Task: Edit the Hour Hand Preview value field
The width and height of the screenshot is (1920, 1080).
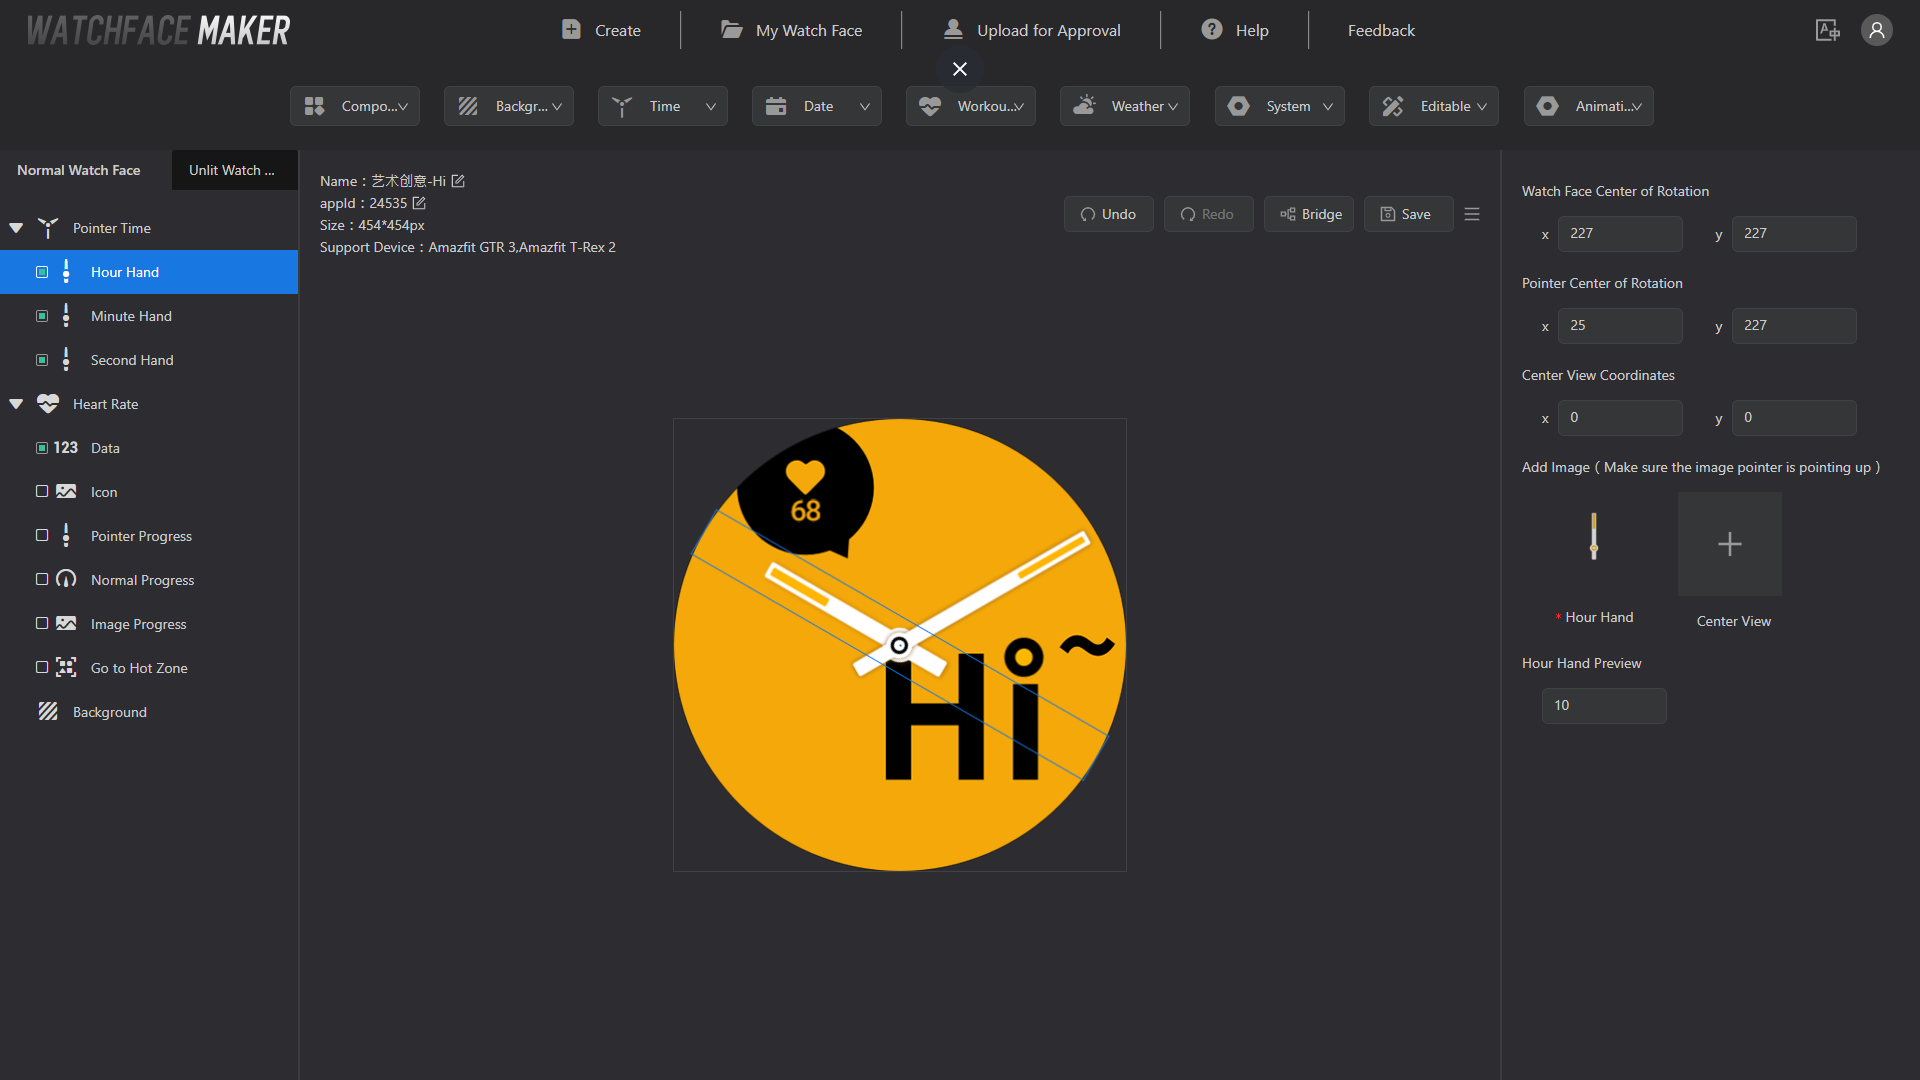Action: pos(1604,704)
